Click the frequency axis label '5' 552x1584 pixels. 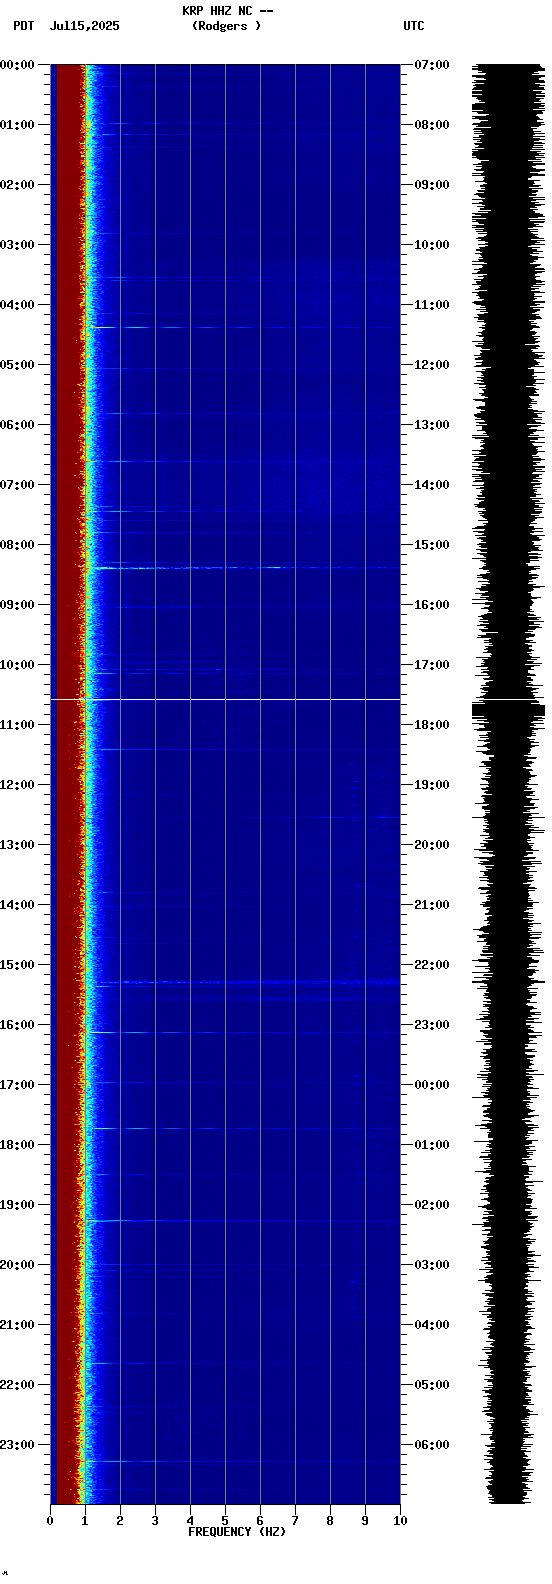pyautogui.click(x=225, y=1521)
